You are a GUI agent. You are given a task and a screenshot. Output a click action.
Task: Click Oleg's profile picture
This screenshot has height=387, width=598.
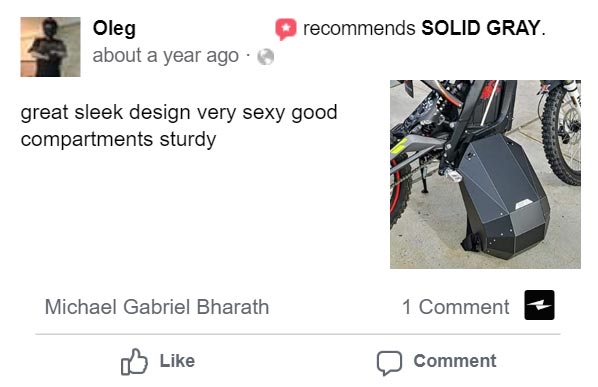(50, 47)
